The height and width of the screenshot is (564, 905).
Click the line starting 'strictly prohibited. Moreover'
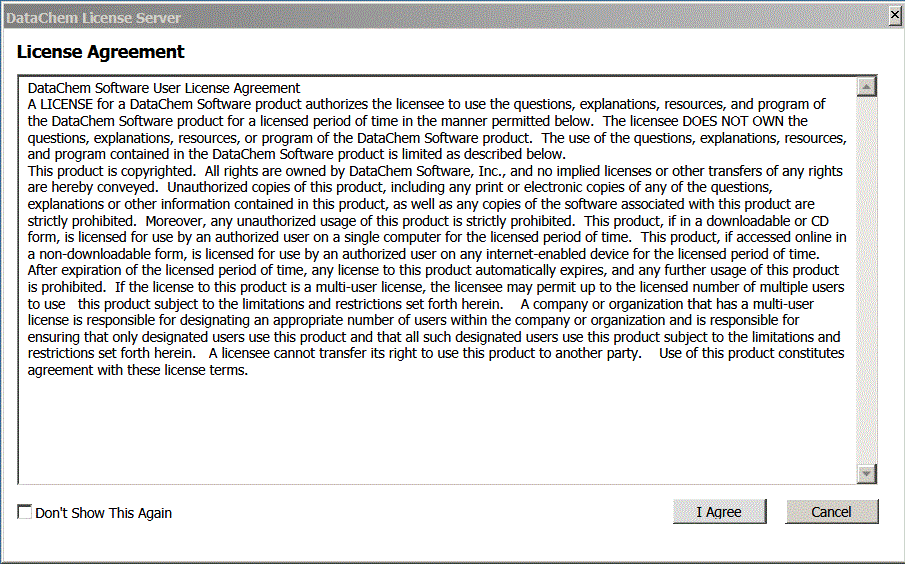click(428, 221)
